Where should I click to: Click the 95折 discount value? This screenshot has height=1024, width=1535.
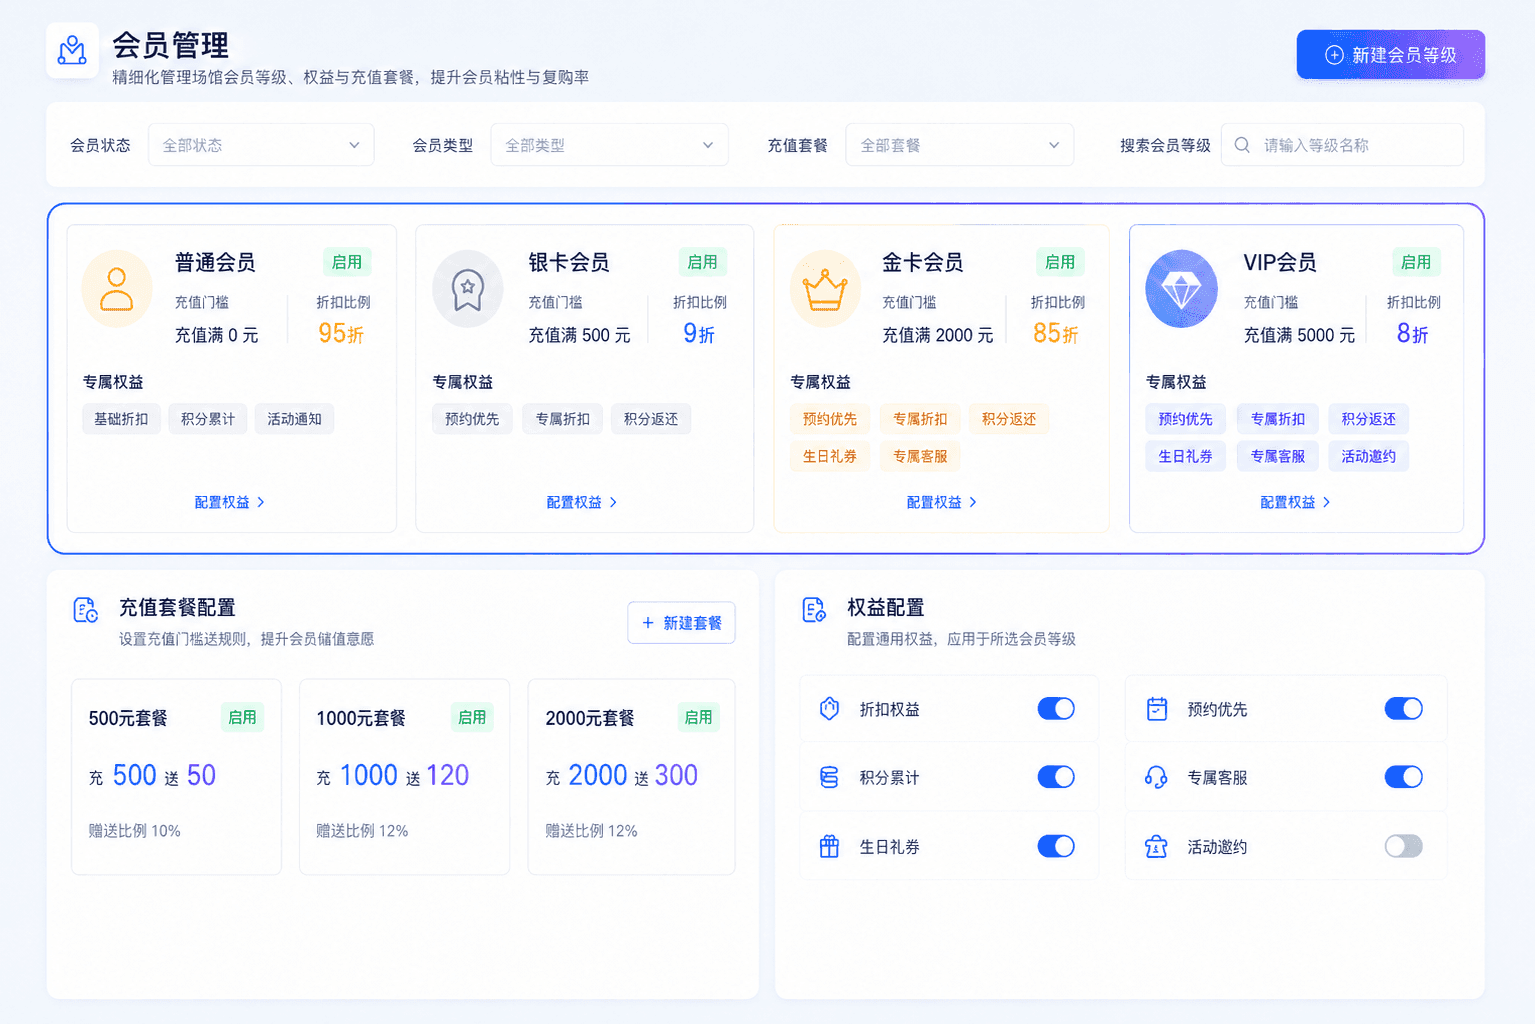tap(341, 334)
